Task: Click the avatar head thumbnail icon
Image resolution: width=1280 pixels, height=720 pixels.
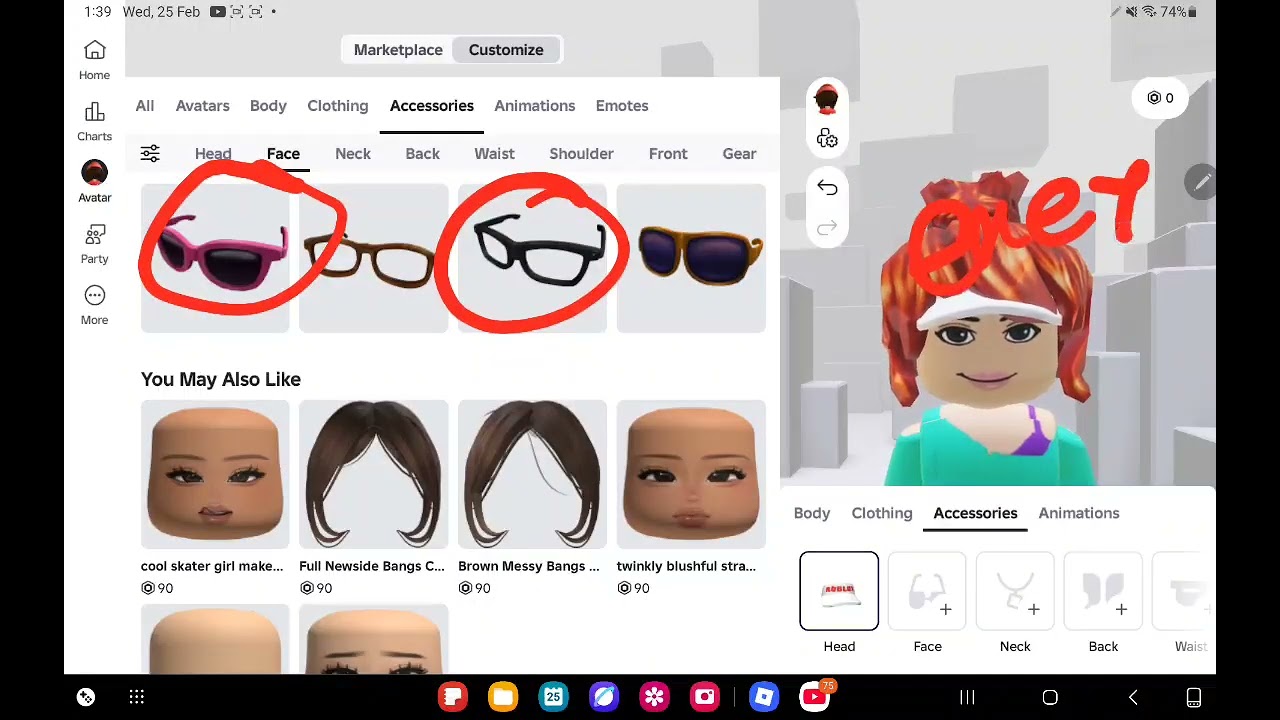Action: tap(827, 98)
